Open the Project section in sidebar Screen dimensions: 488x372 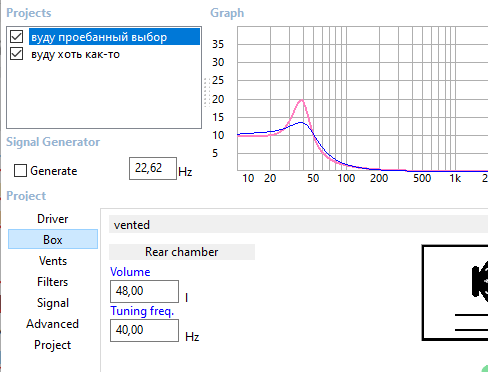[53, 345]
